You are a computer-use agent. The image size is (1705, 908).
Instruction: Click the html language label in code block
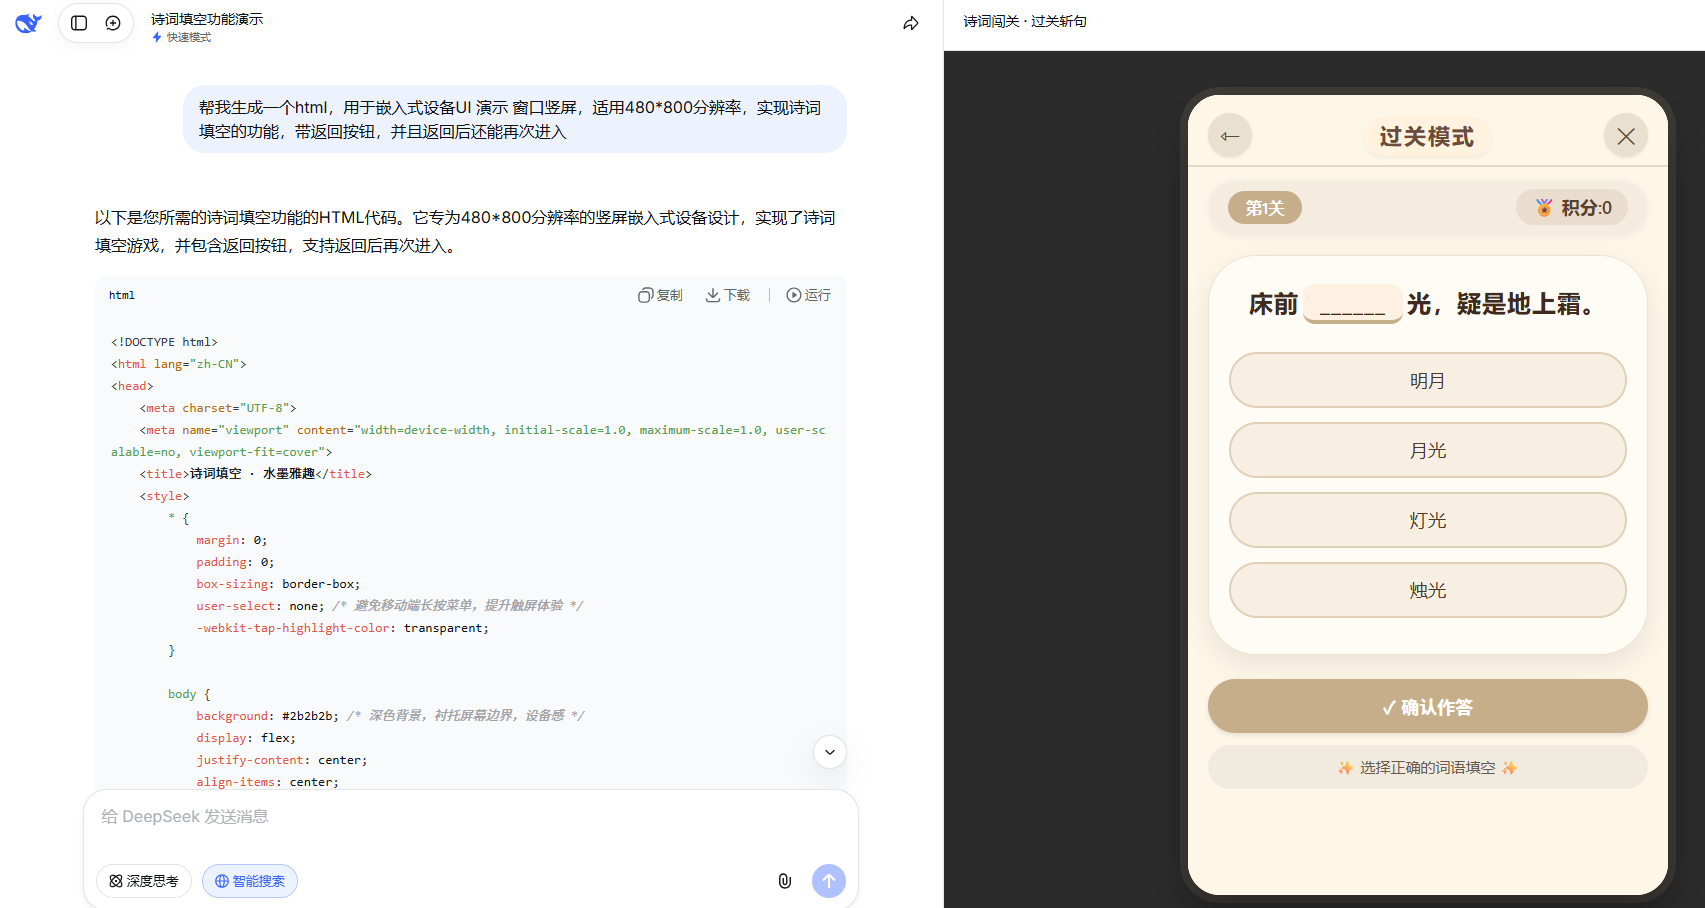pyautogui.click(x=122, y=295)
